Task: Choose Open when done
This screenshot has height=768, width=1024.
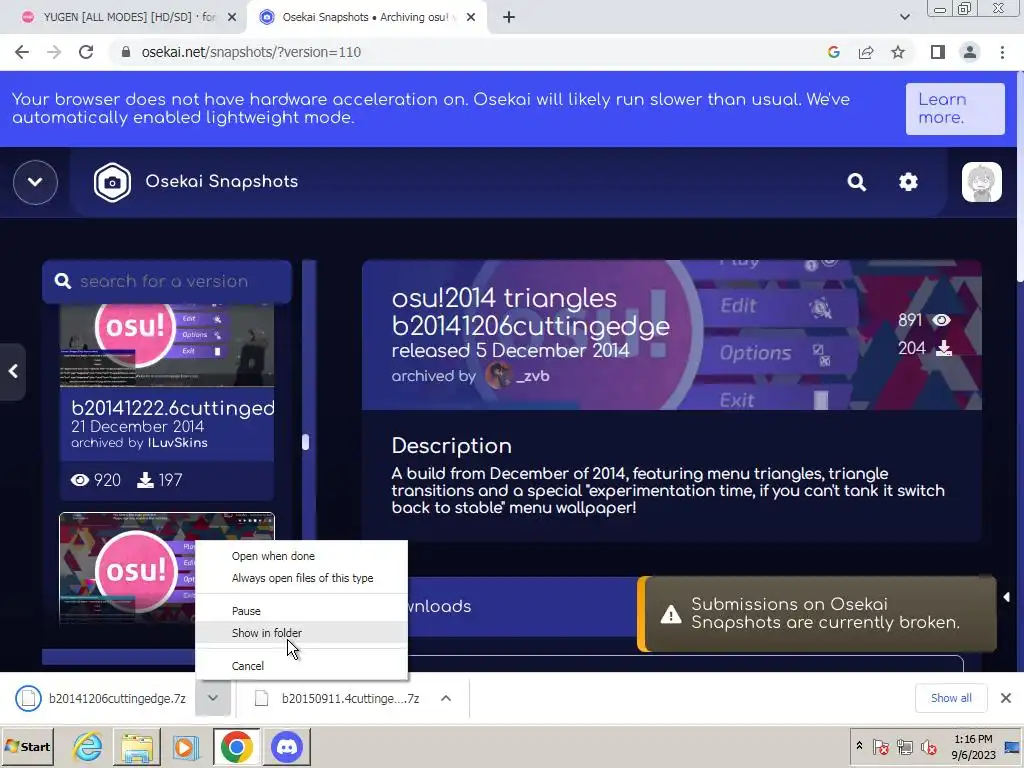Action: click(273, 556)
